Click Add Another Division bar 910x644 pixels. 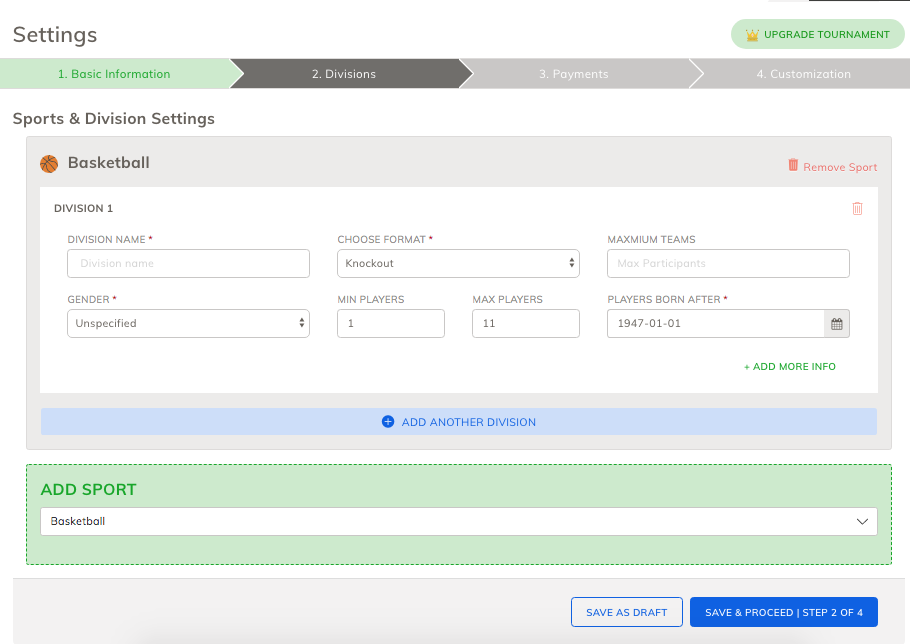(458, 422)
